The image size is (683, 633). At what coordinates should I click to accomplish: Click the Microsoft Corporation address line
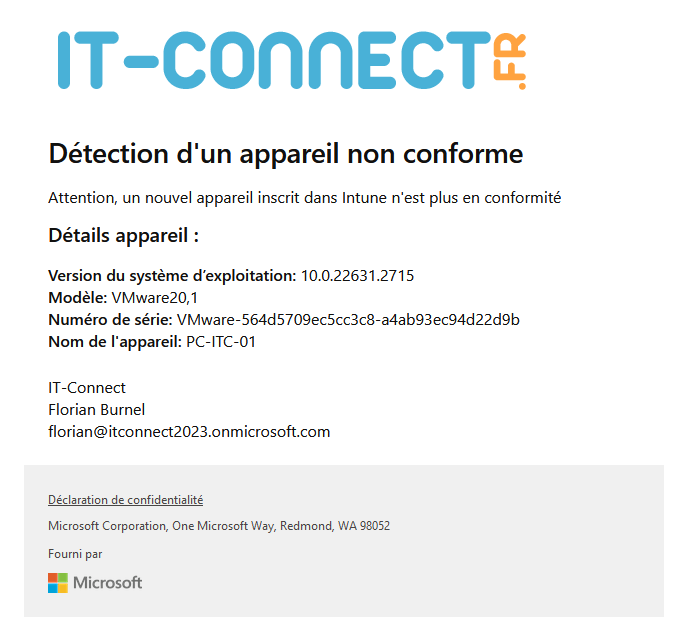pyautogui.click(x=219, y=525)
